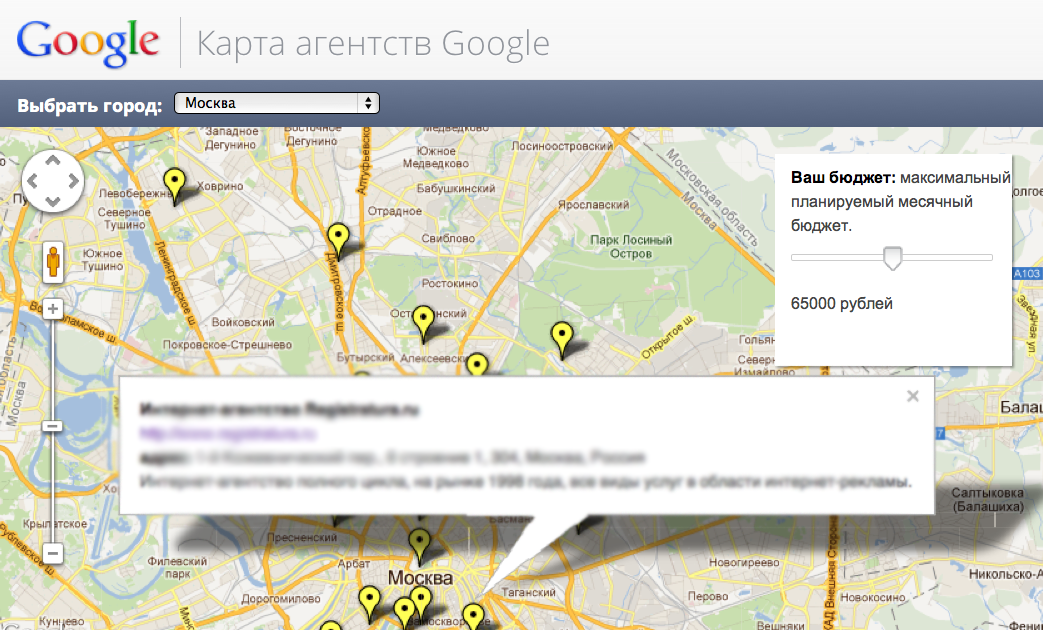This screenshot has height=630, width=1043.
Task: Click the Парк Лосиный Остров label
Action: coord(631,247)
